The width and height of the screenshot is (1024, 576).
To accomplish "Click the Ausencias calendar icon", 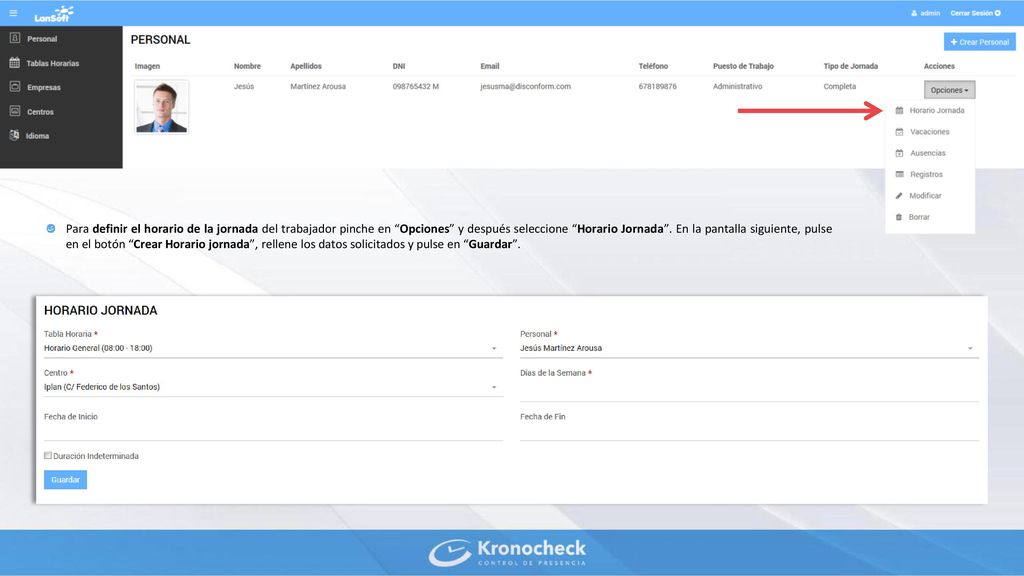I will click(x=899, y=153).
